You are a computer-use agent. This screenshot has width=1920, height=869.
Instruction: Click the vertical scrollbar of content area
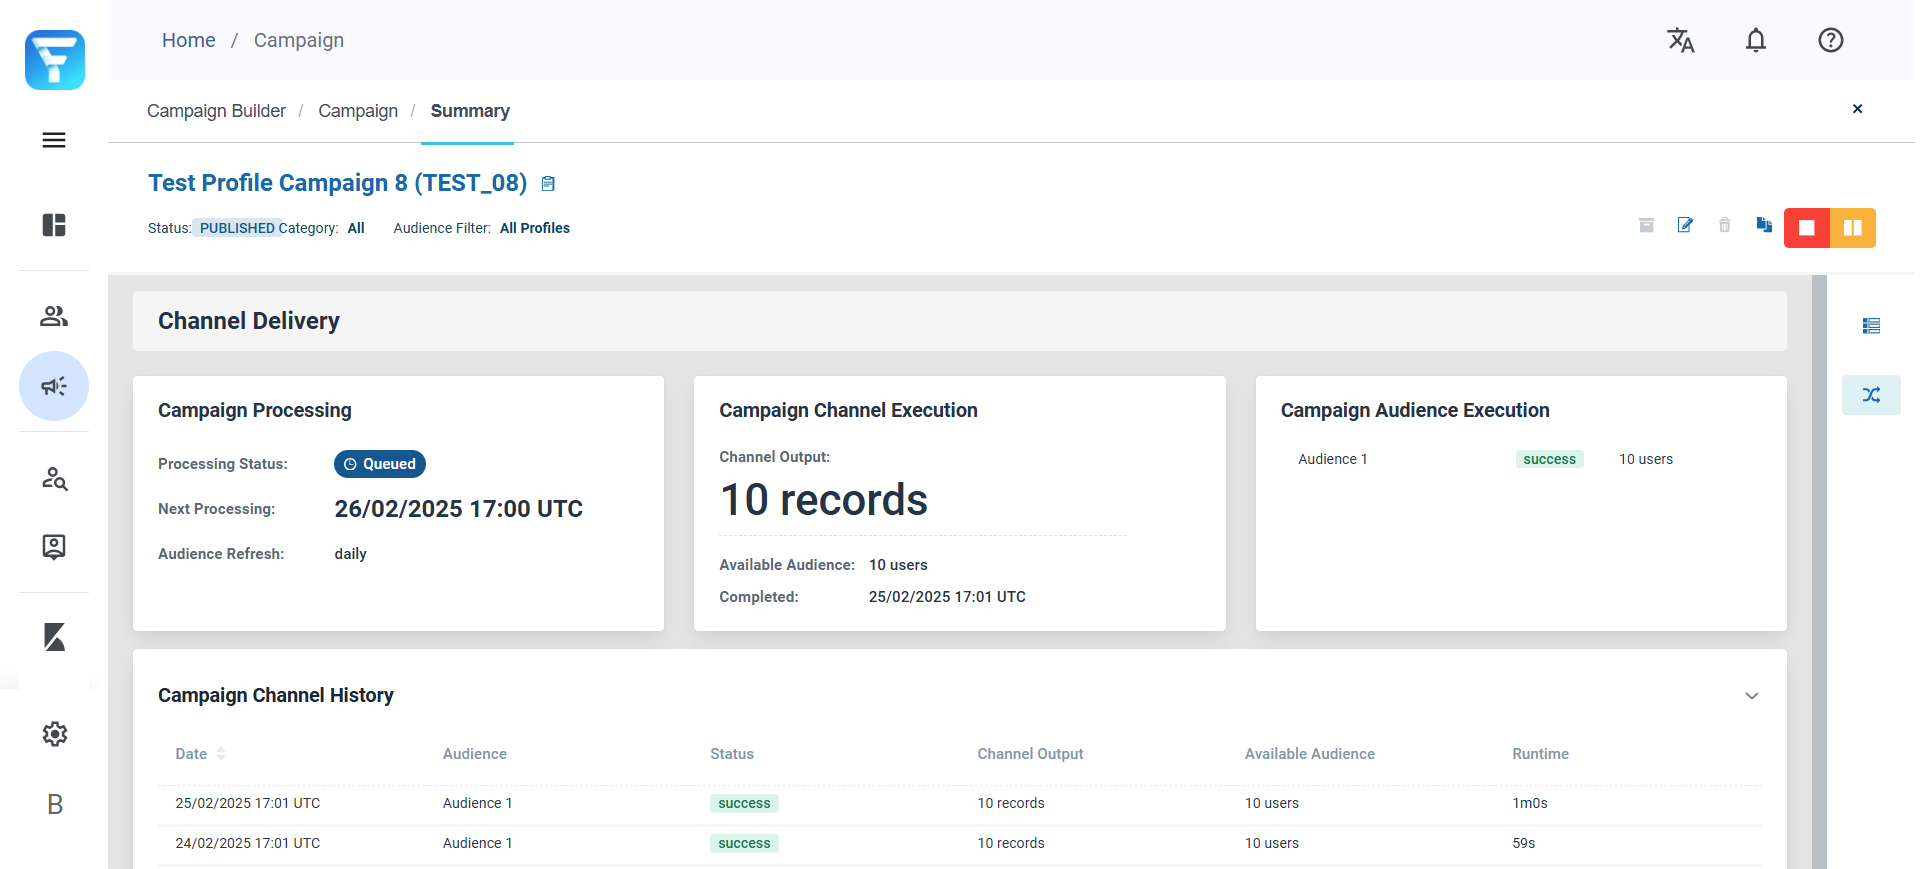[1819, 570]
